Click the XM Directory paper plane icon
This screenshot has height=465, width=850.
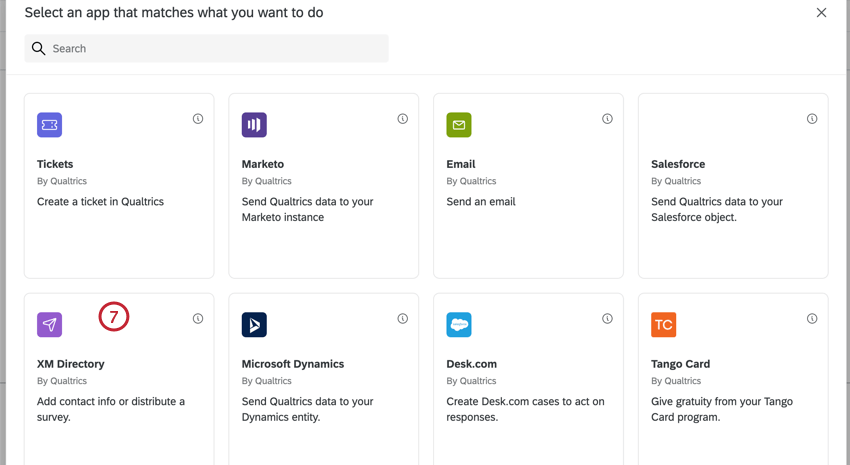(x=49, y=325)
